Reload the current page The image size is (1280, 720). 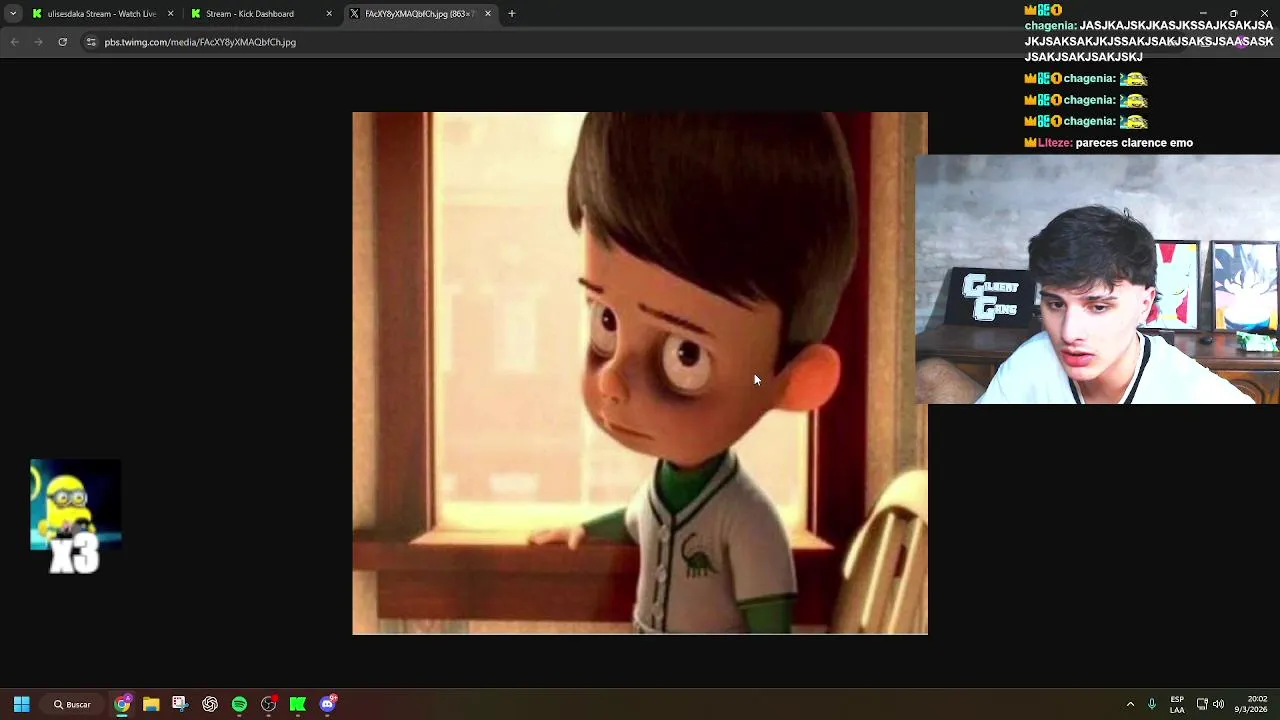[62, 42]
